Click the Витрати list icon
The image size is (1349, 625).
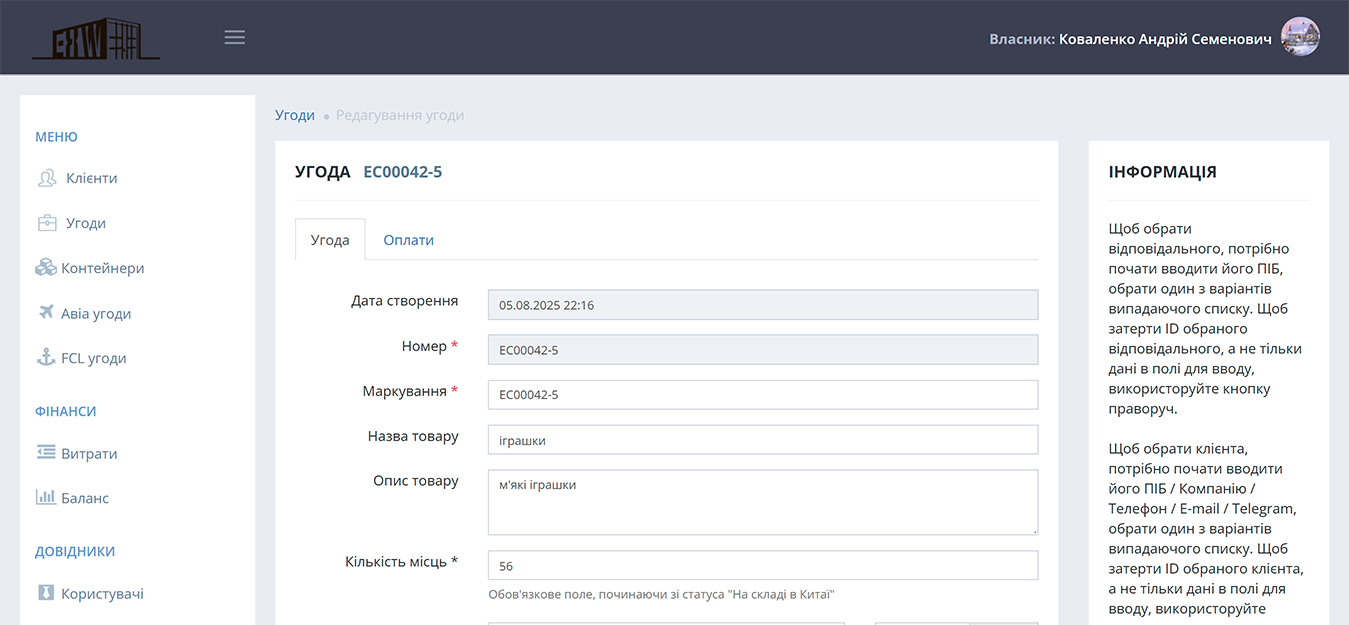(46, 453)
